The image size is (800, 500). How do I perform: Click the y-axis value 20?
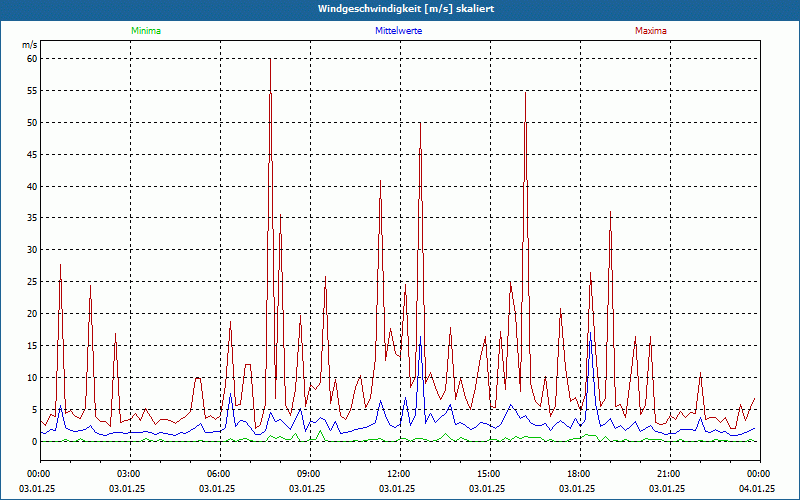point(32,314)
